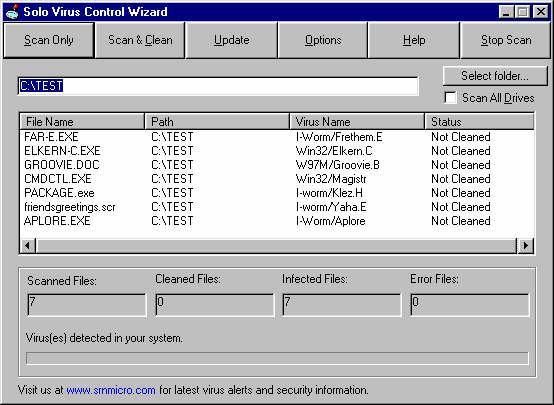Click the list's left scroll arrow

(x=28, y=245)
